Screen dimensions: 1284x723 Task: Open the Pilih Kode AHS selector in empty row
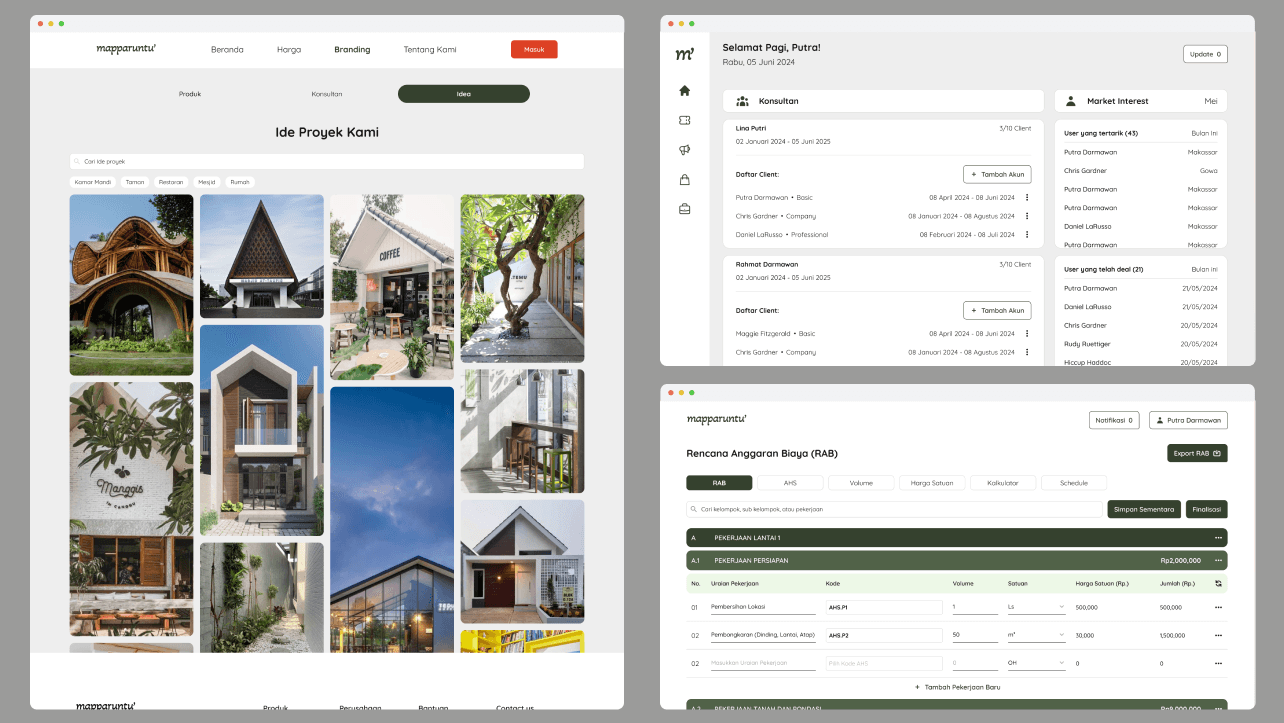tap(884, 663)
